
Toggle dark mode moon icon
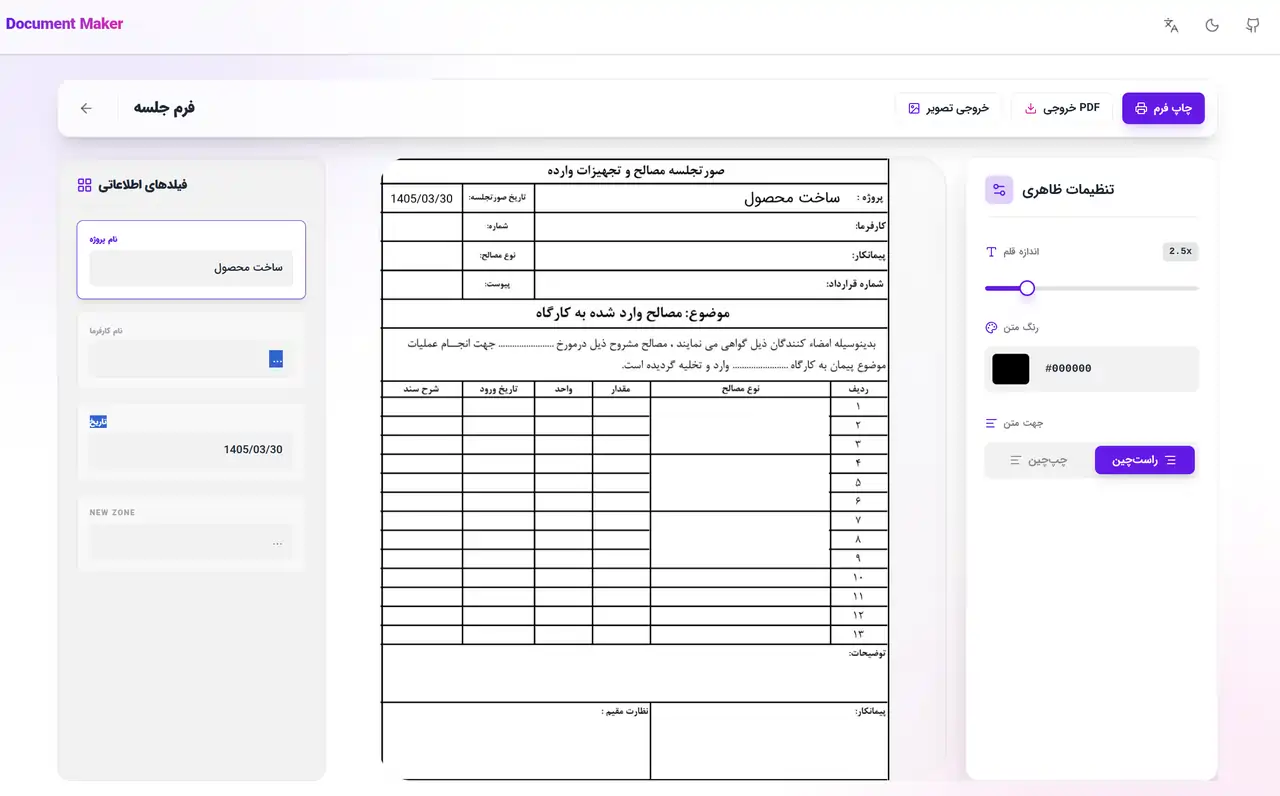(1212, 25)
